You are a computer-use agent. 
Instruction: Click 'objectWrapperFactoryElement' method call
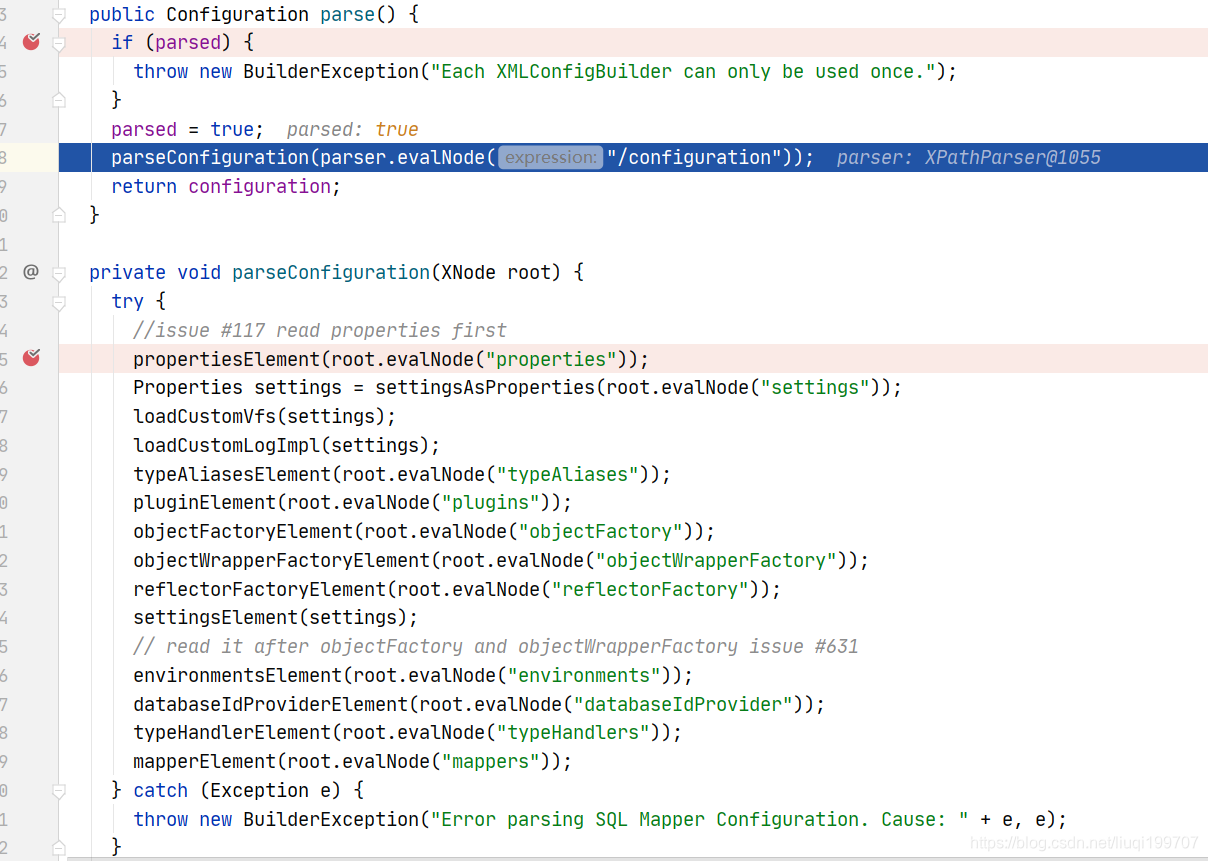click(281, 560)
